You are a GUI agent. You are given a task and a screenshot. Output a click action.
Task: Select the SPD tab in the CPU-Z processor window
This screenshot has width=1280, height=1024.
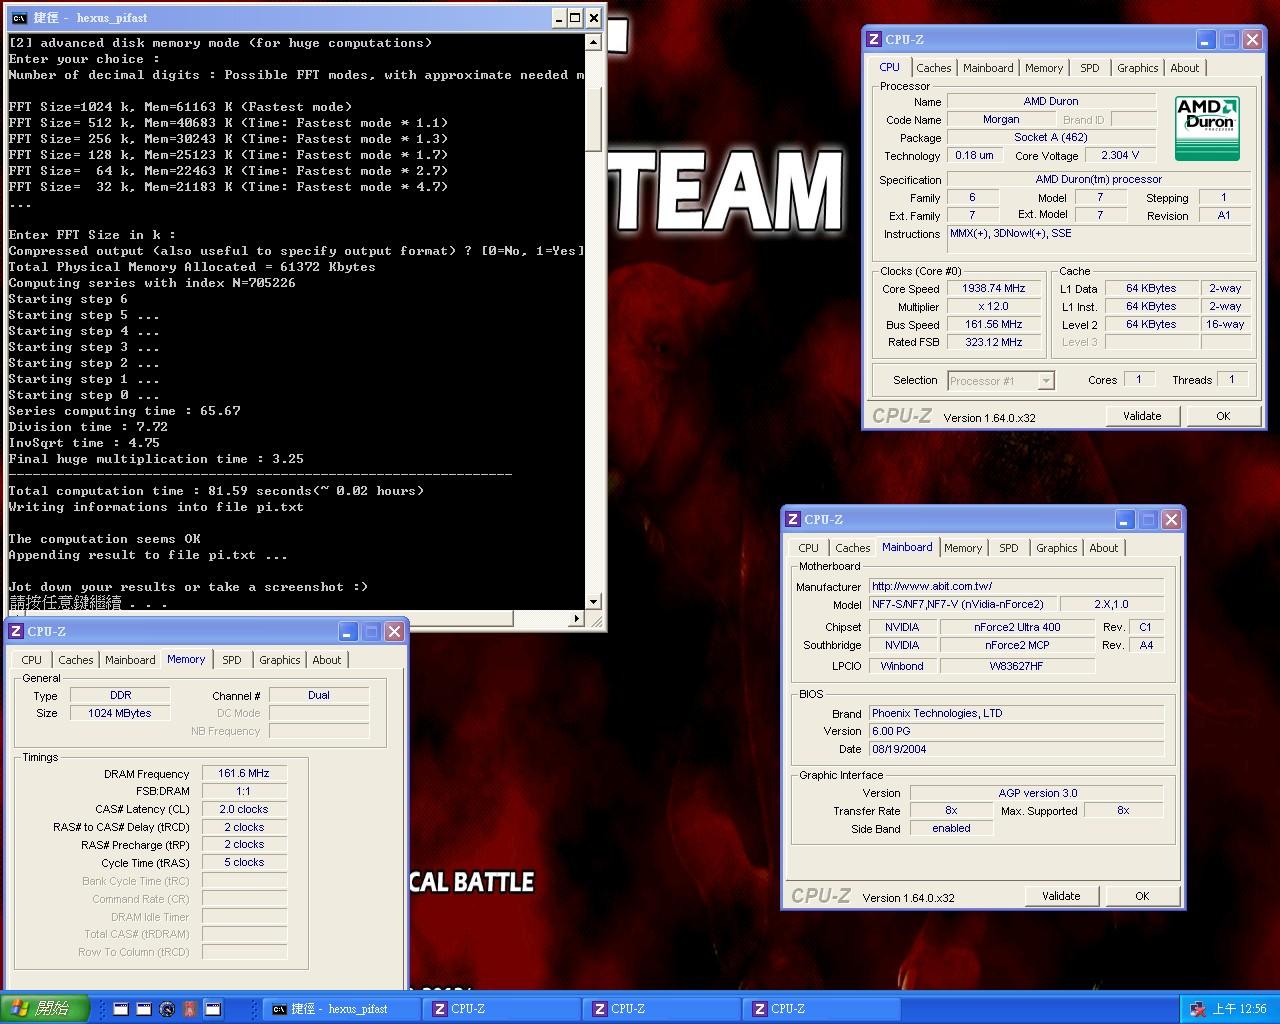[x=1090, y=68]
